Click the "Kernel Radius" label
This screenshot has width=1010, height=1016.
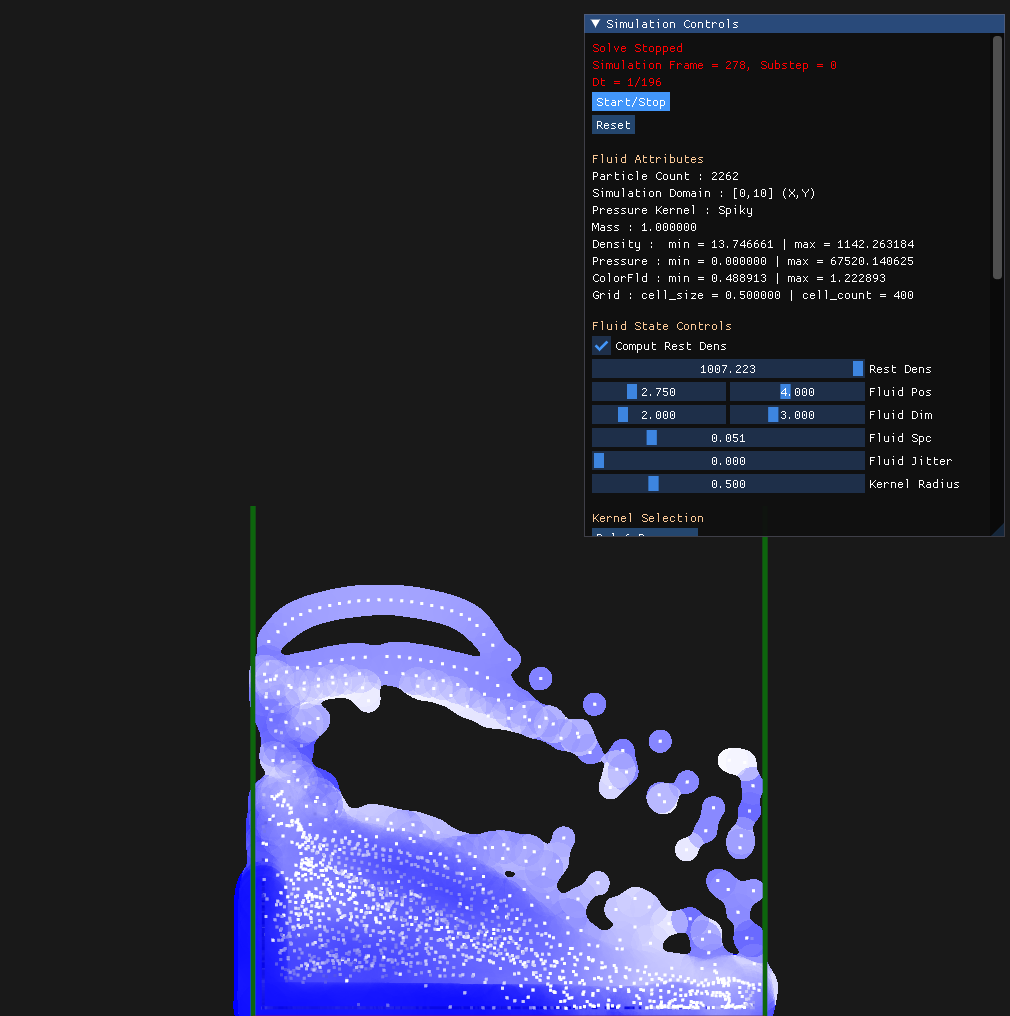pyautogui.click(x=914, y=484)
